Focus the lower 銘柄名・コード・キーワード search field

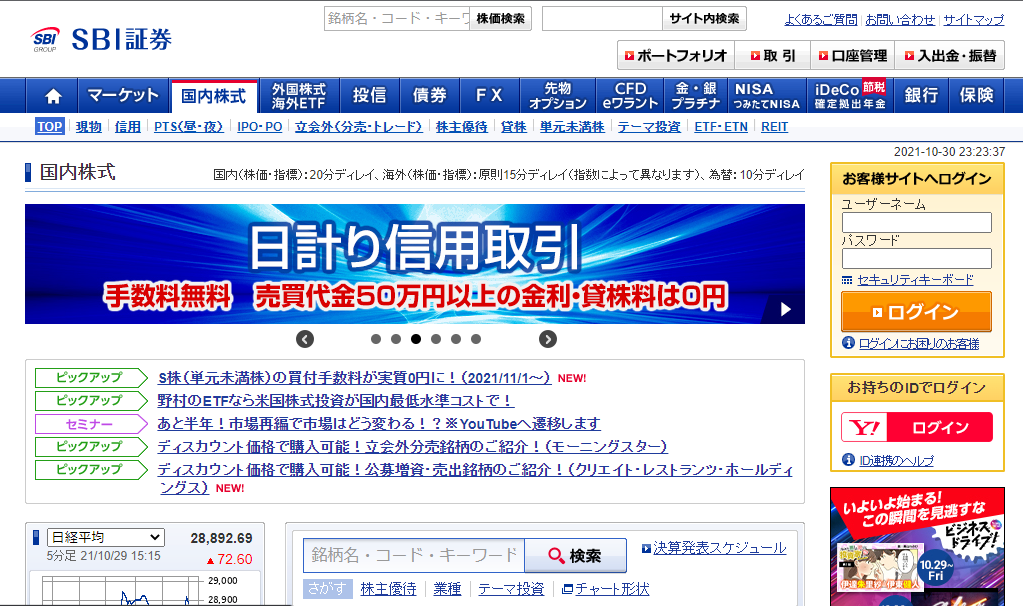[414, 556]
